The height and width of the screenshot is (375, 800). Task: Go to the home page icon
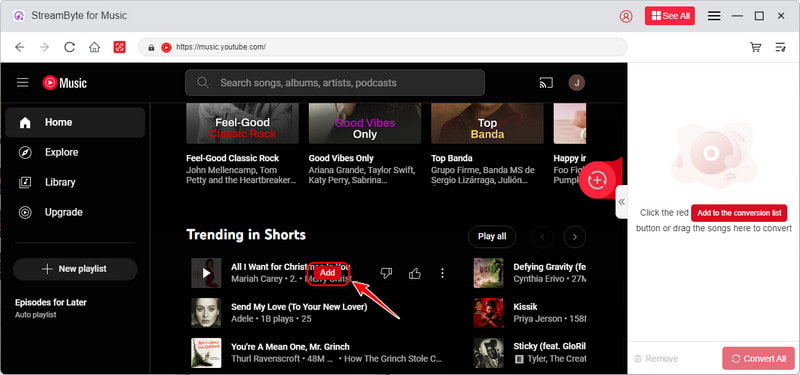point(94,47)
